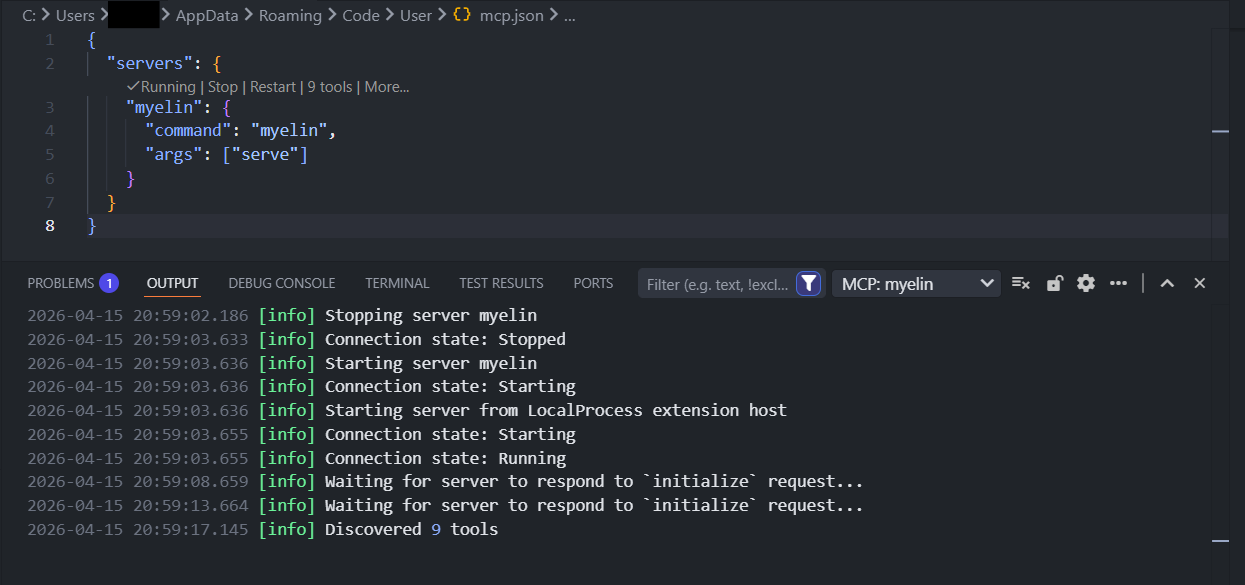Click the error count badge on Problems
The height and width of the screenshot is (585, 1245).
click(x=110, y=282)
